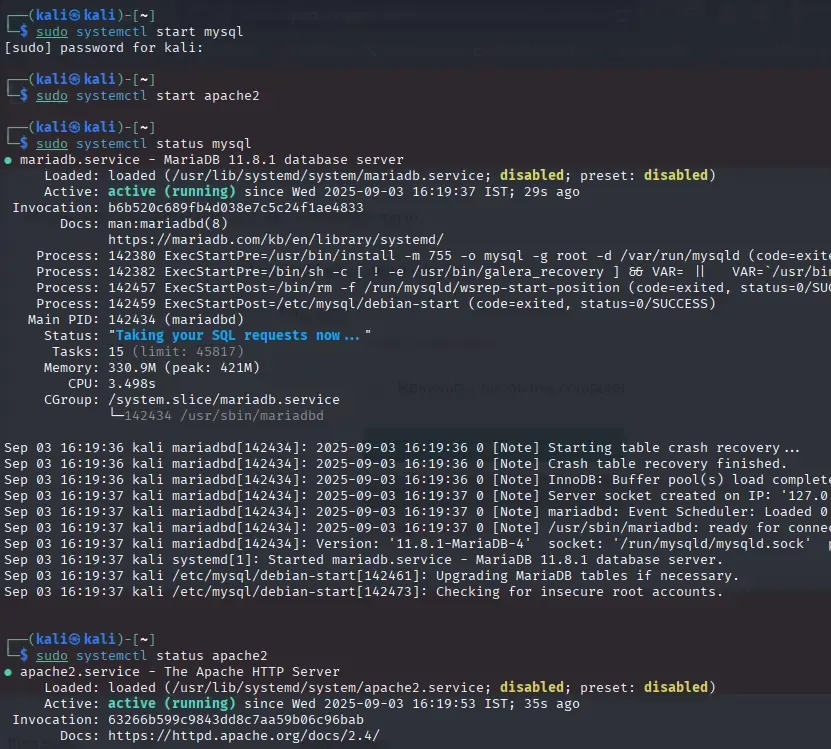The height and width of the screenshot is (749, 831).
Task: Click the 'Taking your SQL requests now...' status text
Action: 240,336
